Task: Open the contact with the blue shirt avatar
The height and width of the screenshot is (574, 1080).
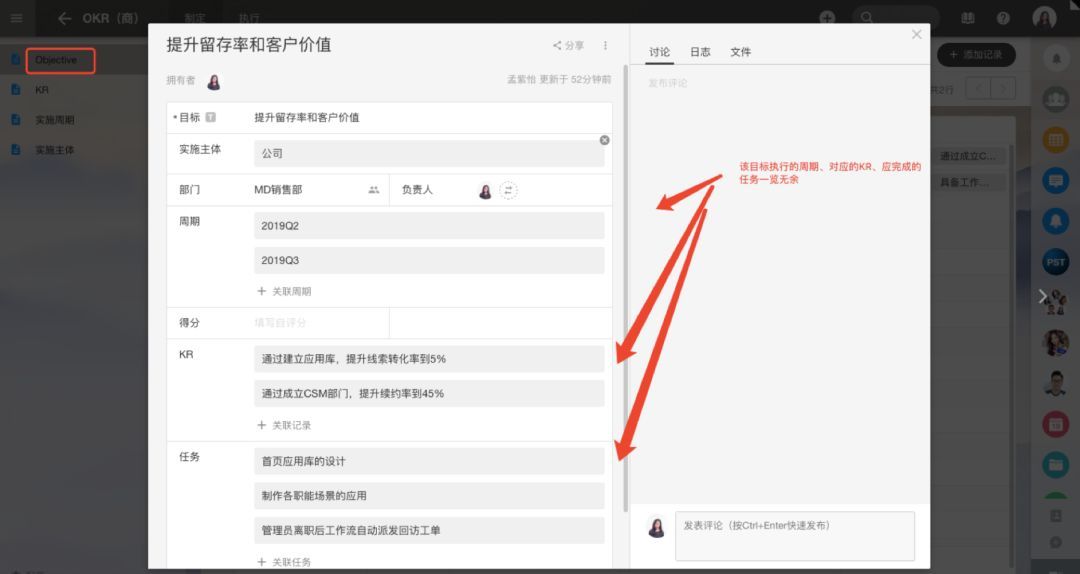Action: click(x=1055, y=384)
